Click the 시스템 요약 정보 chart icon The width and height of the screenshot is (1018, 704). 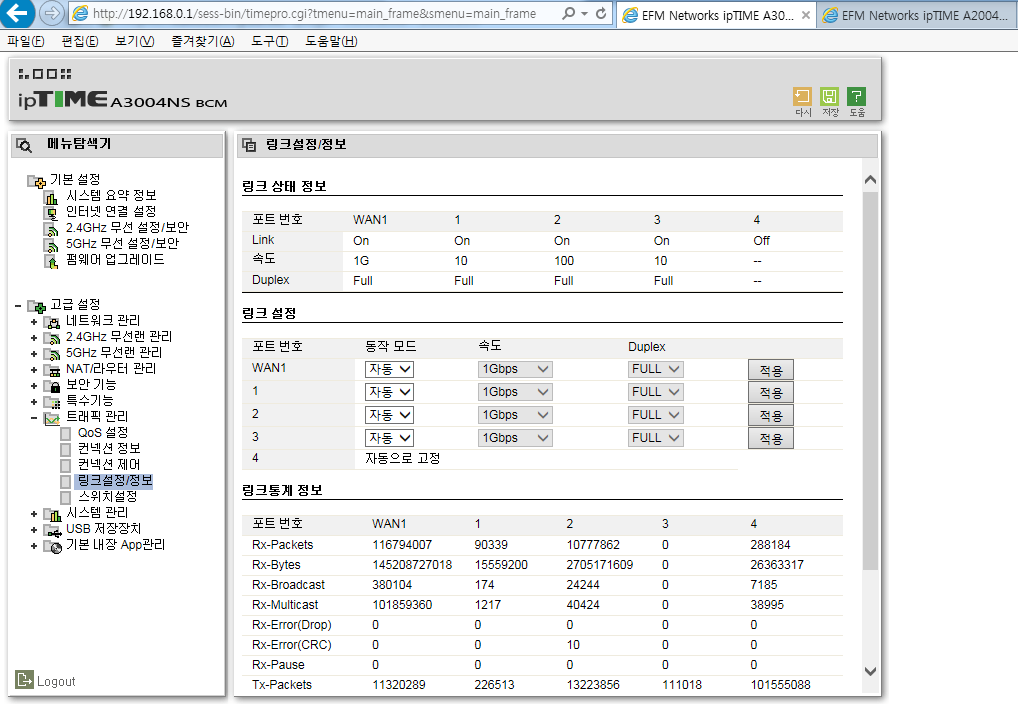click(51, 197)
